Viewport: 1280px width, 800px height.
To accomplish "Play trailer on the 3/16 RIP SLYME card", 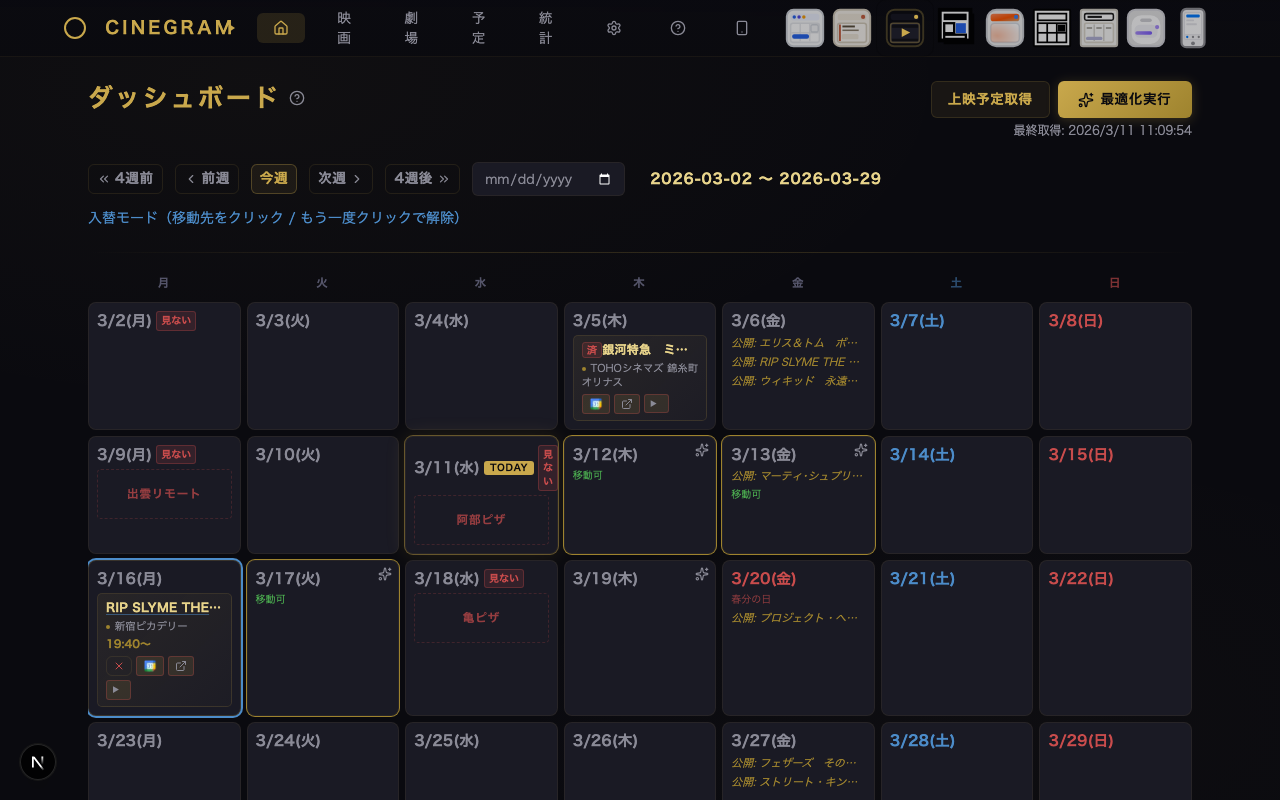I will click(119, 690).
